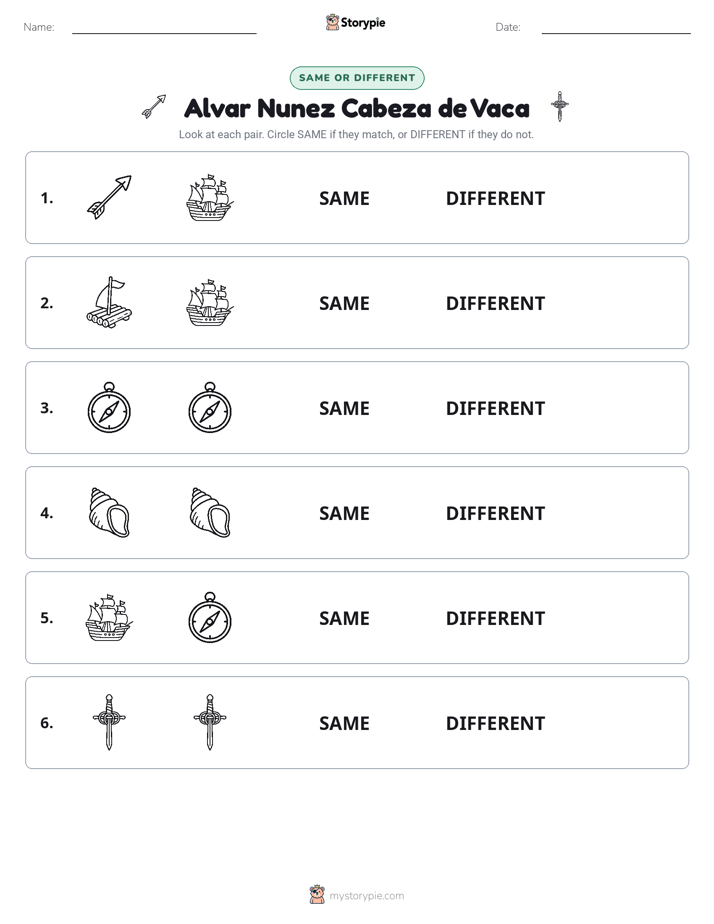Click the left compass in row 3
714x924 pixels.
click(109, 407)
